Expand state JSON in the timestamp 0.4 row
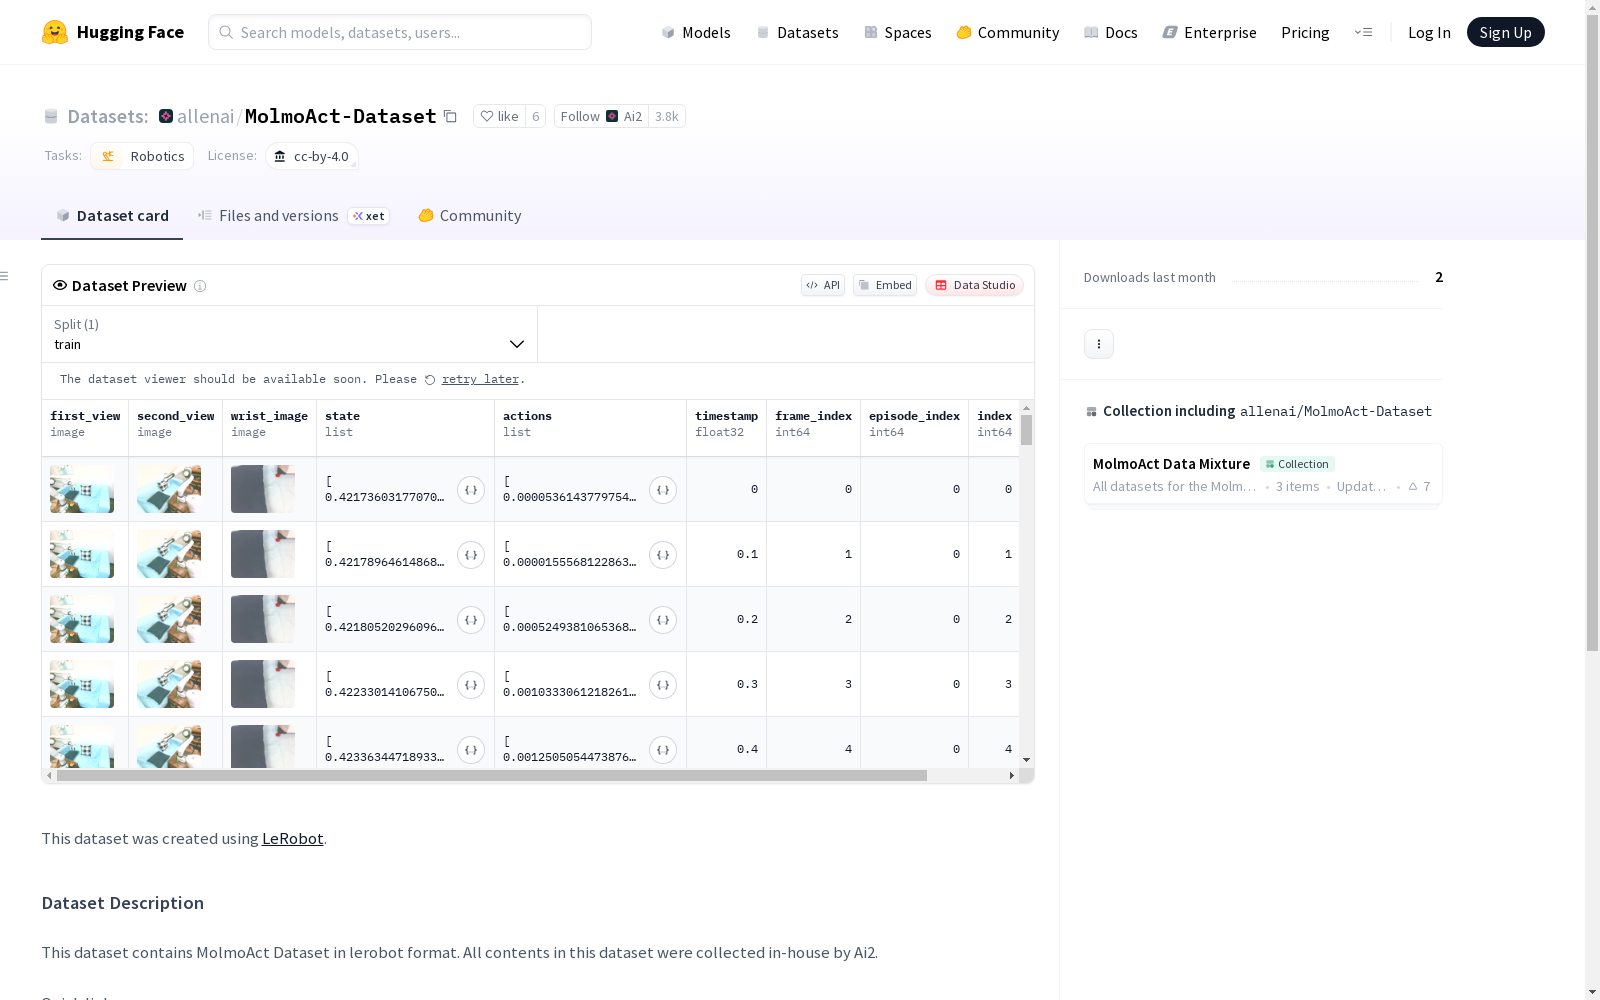 [x=471, y=750]
